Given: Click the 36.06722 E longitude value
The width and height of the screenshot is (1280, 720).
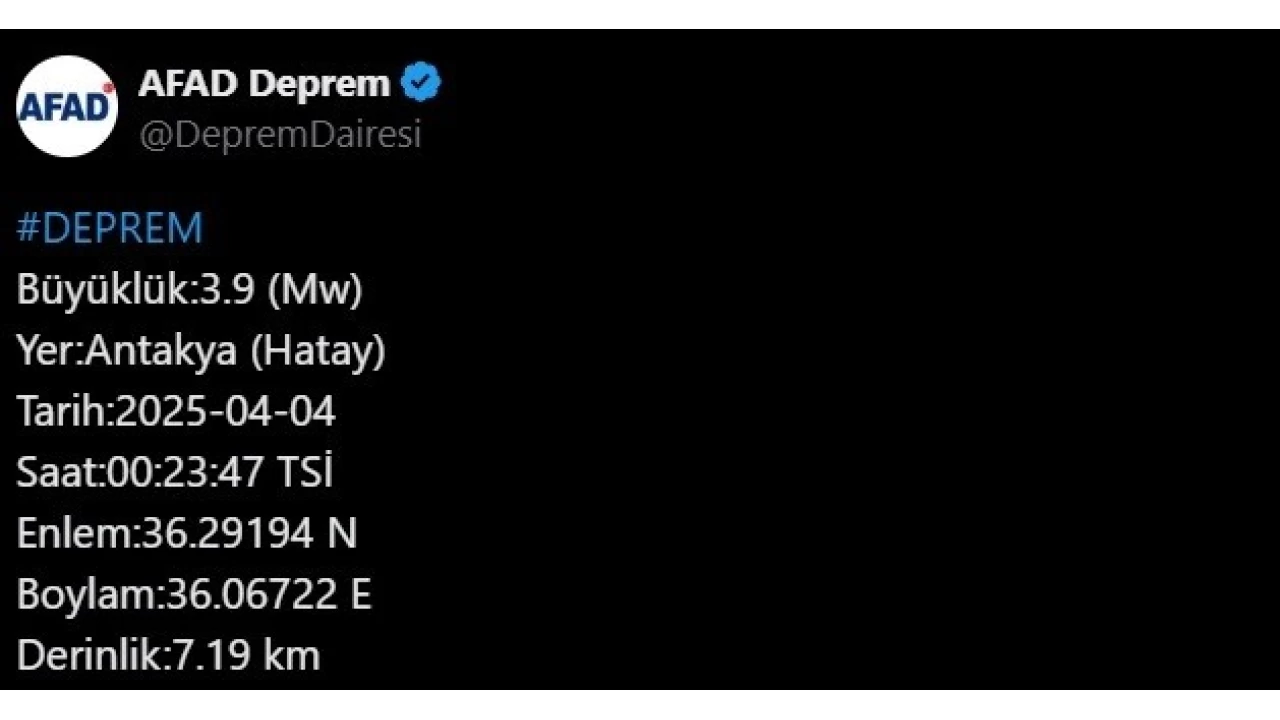Looking at the screenshot, I should (x=266, y=595).
